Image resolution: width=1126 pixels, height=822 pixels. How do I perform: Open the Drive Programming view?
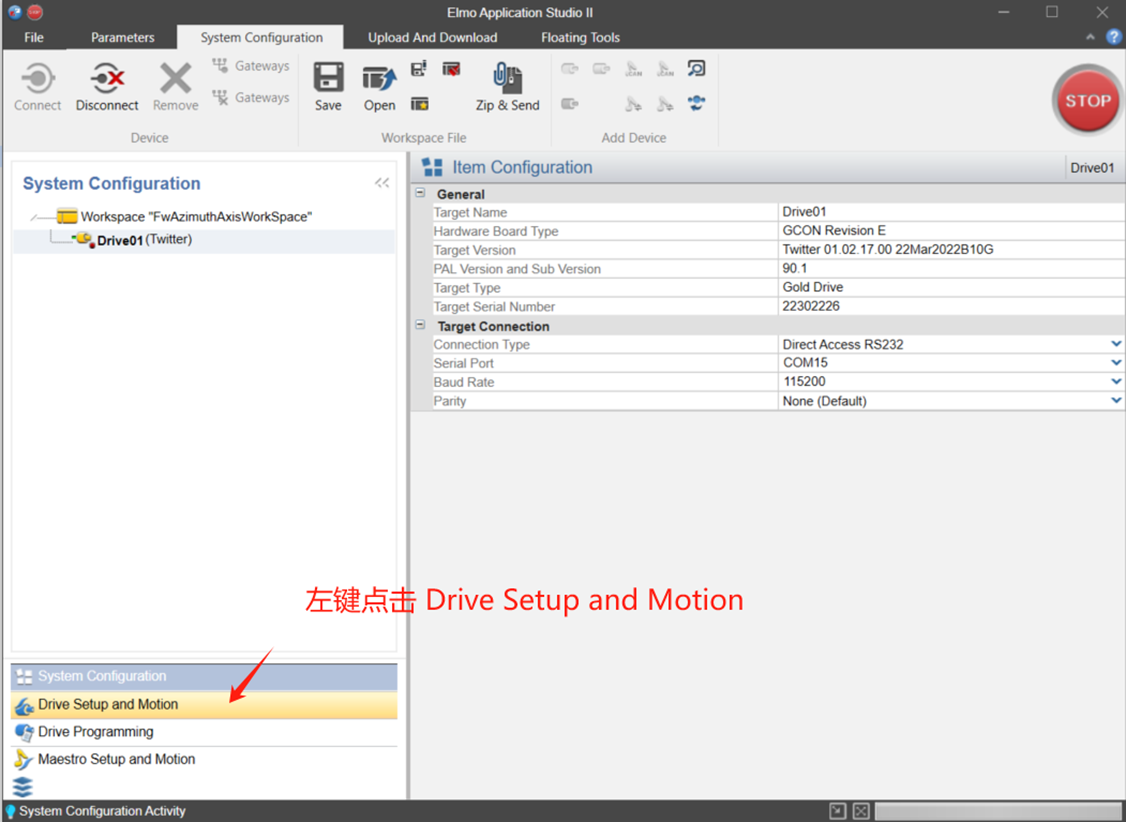coord(204,732)
